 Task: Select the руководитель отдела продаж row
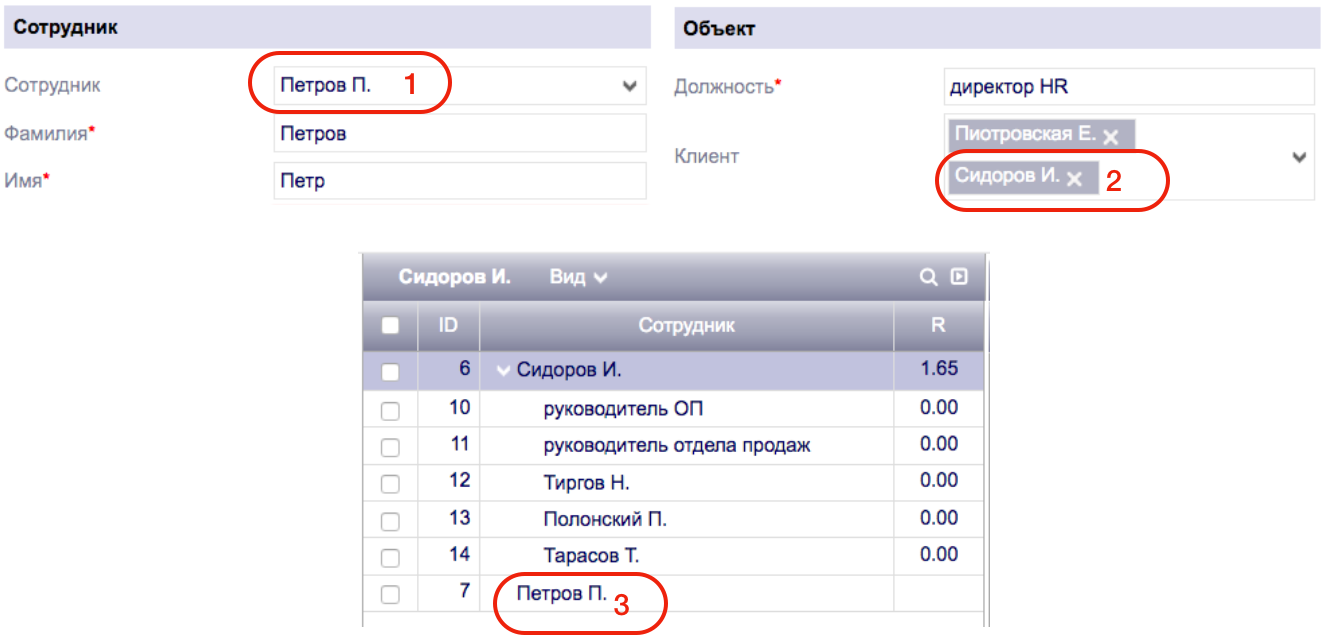click(673, 445)
